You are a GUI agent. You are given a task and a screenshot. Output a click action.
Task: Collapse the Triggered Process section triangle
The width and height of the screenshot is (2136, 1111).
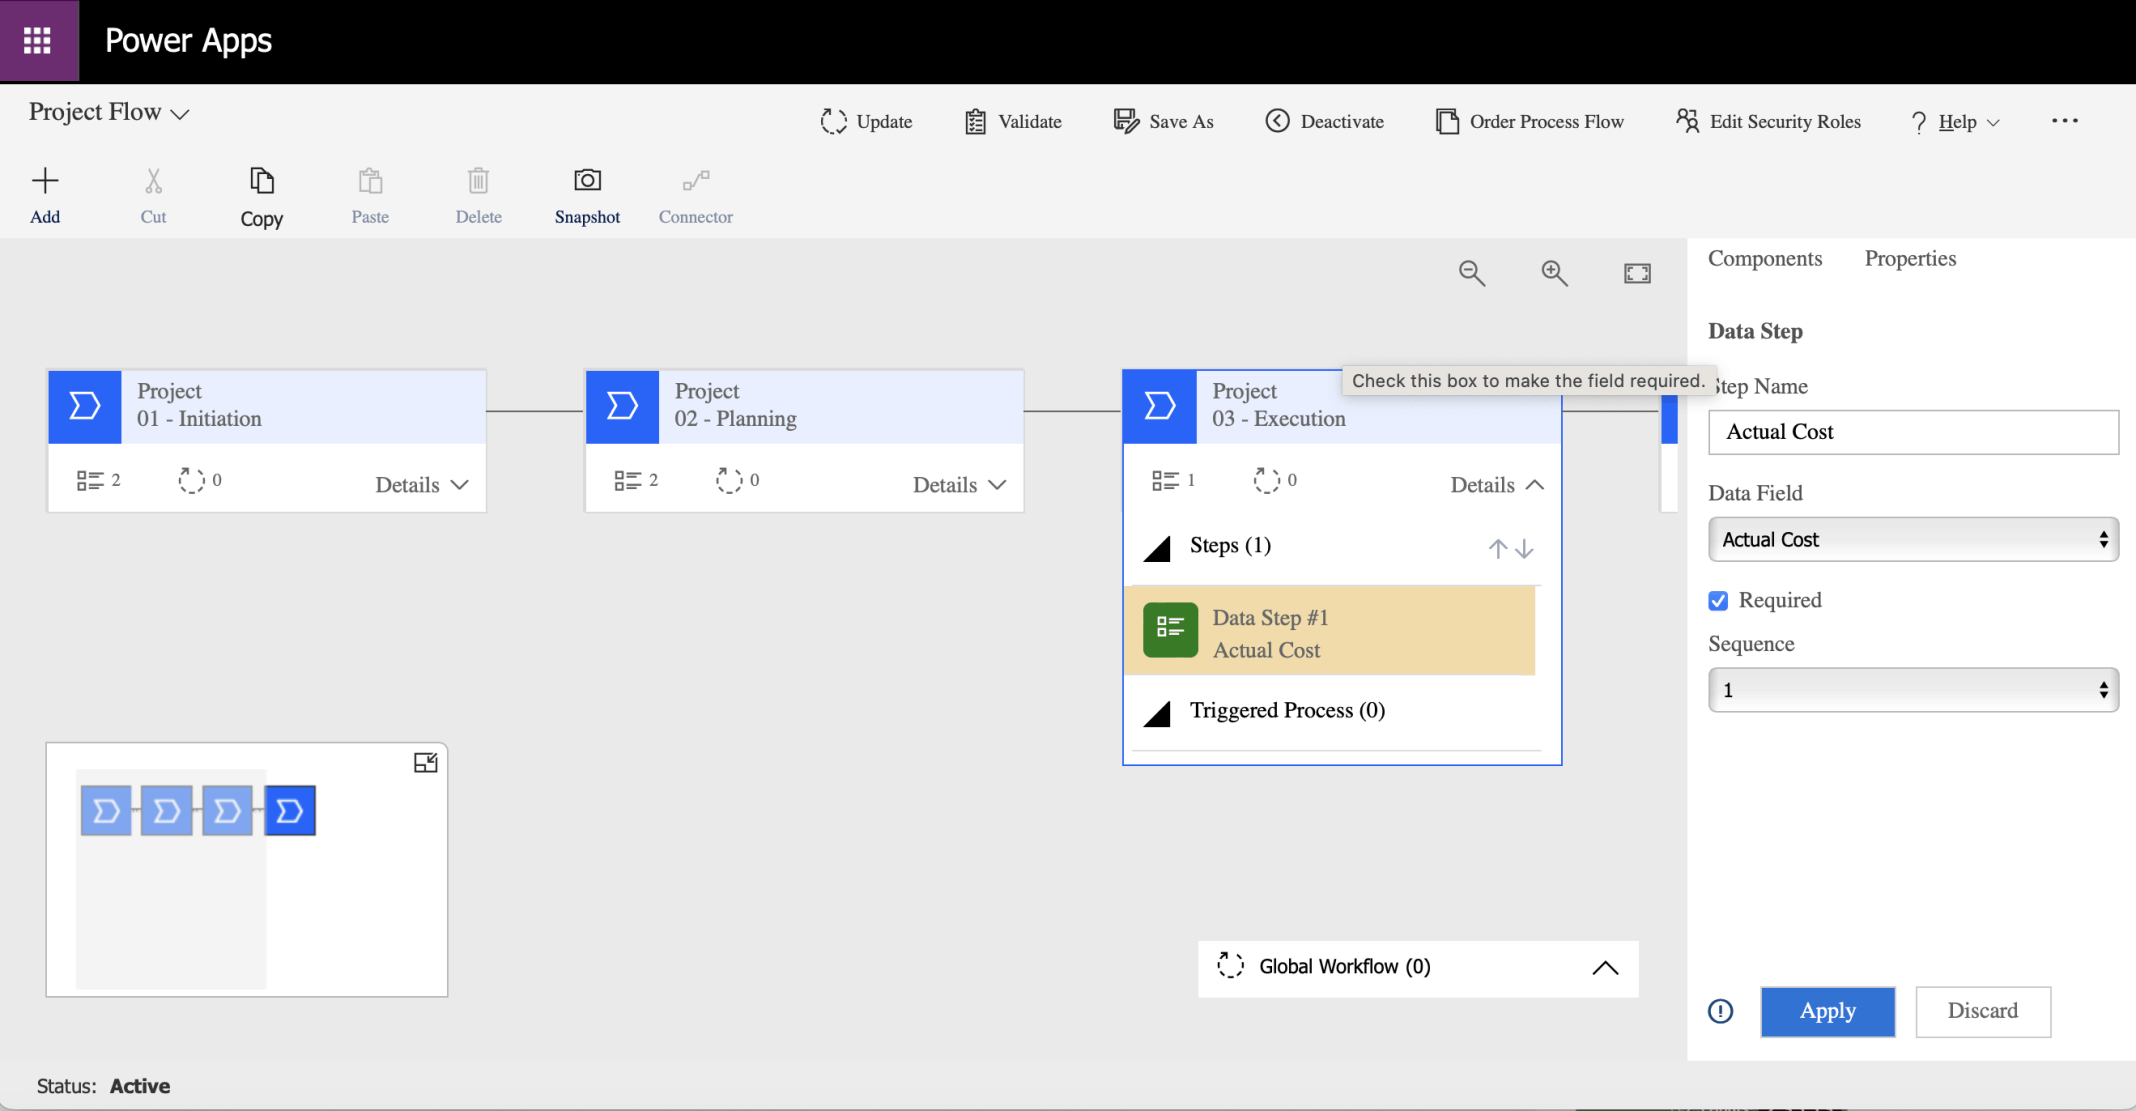[1157, 713]
